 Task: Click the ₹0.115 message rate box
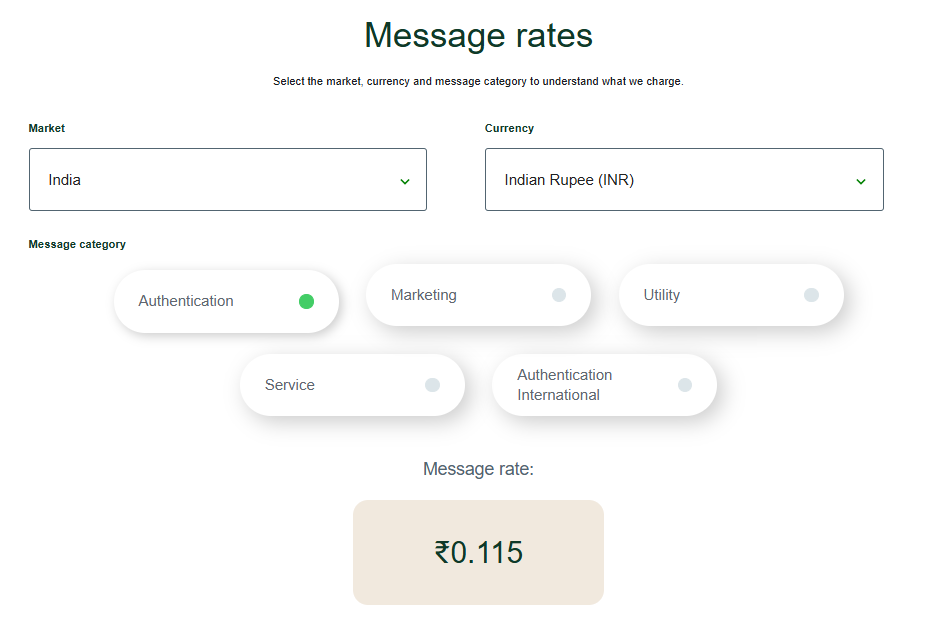click(478, 551)
